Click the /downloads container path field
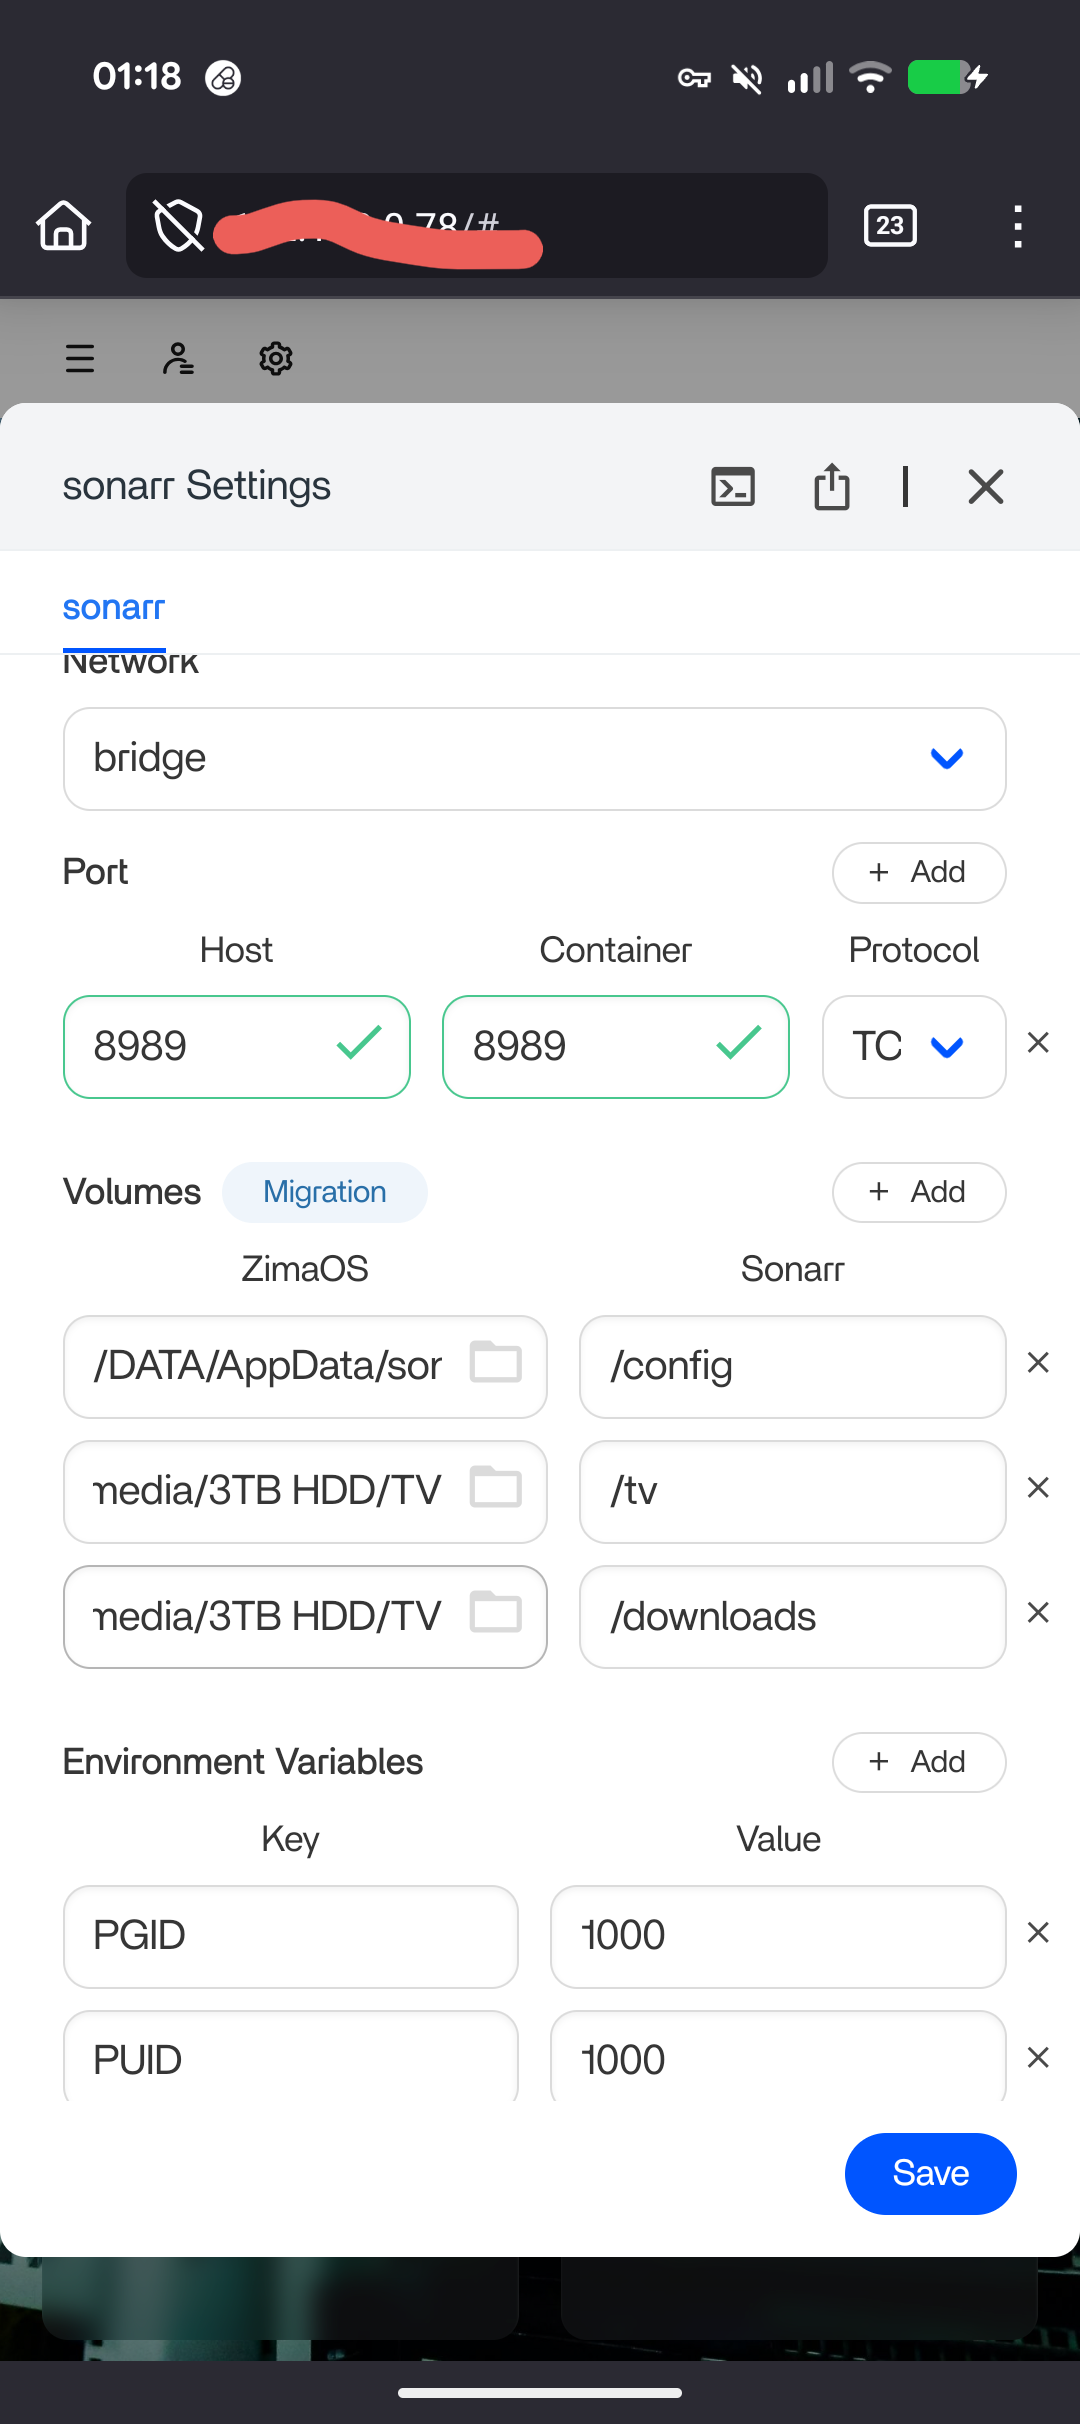Viewport: 1080px width, 2424px height. (792, 1617)
